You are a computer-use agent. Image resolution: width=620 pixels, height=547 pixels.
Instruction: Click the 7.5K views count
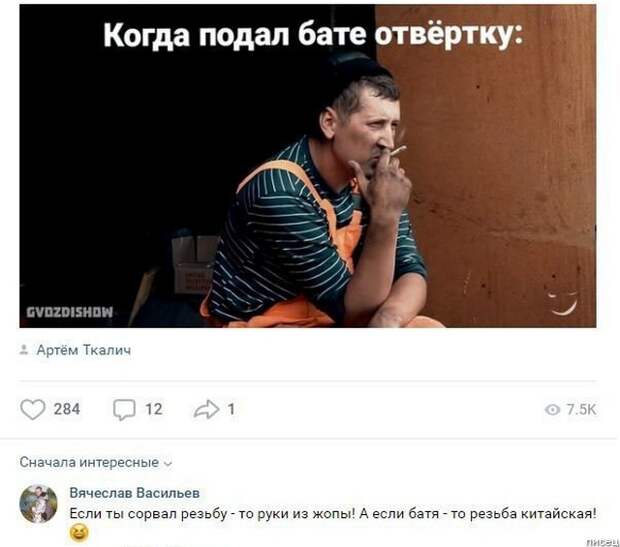click(581, 409)
